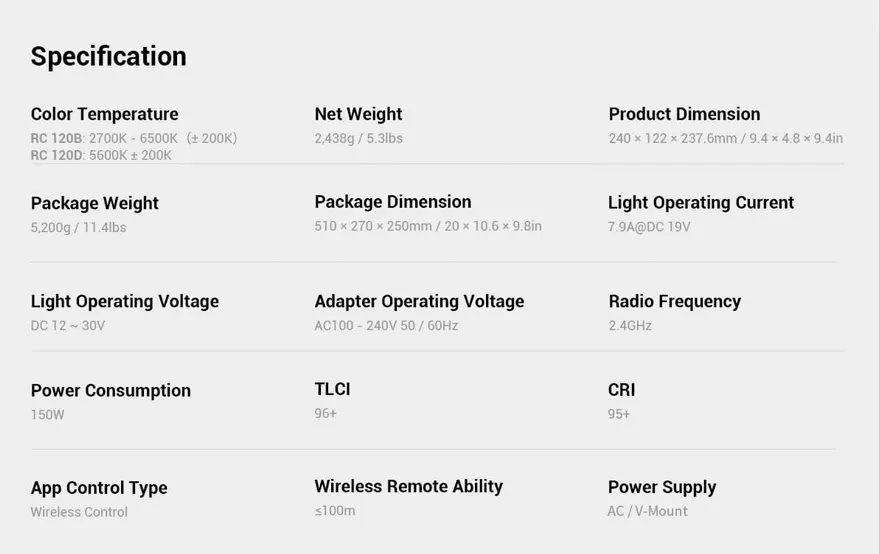Select the Radio Frequency label
This screenshot has height=554, width=880.
(x=675, y=301)
